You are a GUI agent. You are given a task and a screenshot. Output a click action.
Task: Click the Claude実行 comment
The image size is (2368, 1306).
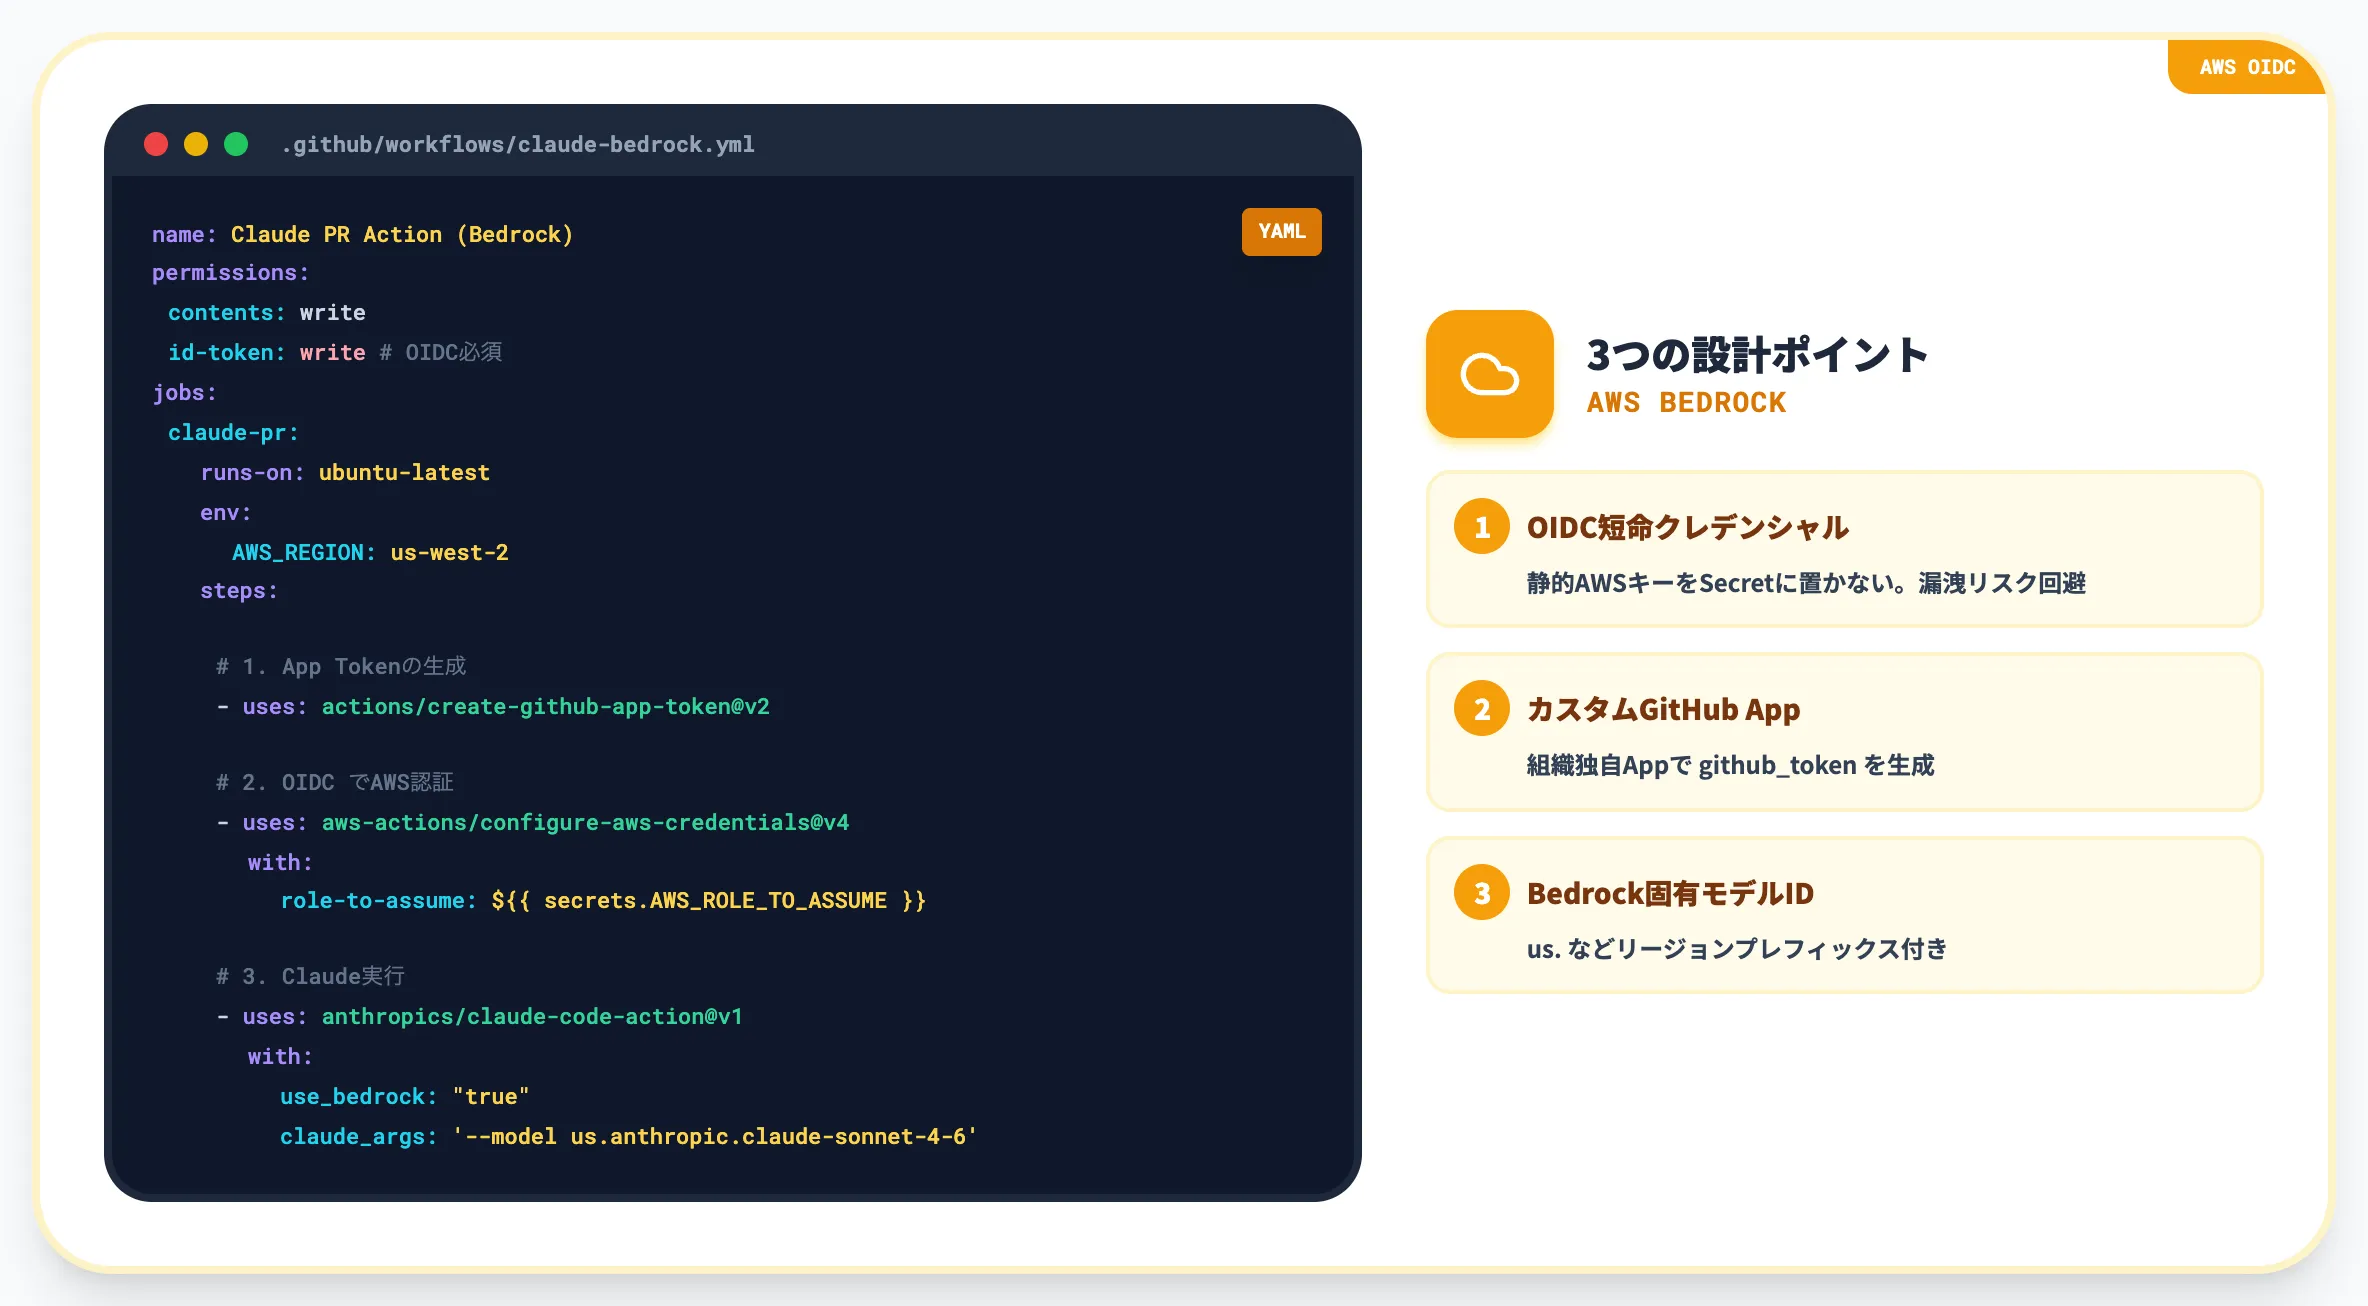[x=311, y=976]
